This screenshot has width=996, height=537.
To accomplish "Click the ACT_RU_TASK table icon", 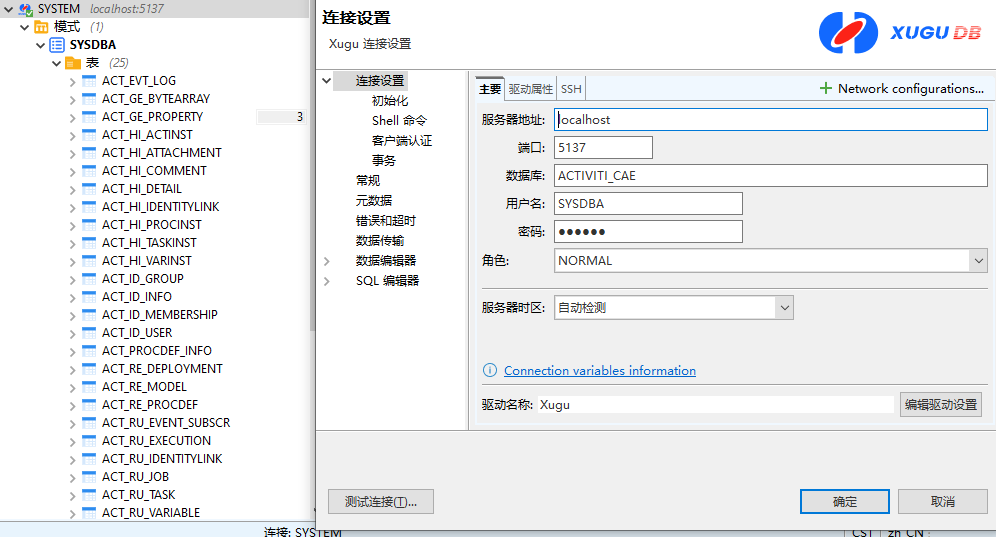I will point(89,495).
